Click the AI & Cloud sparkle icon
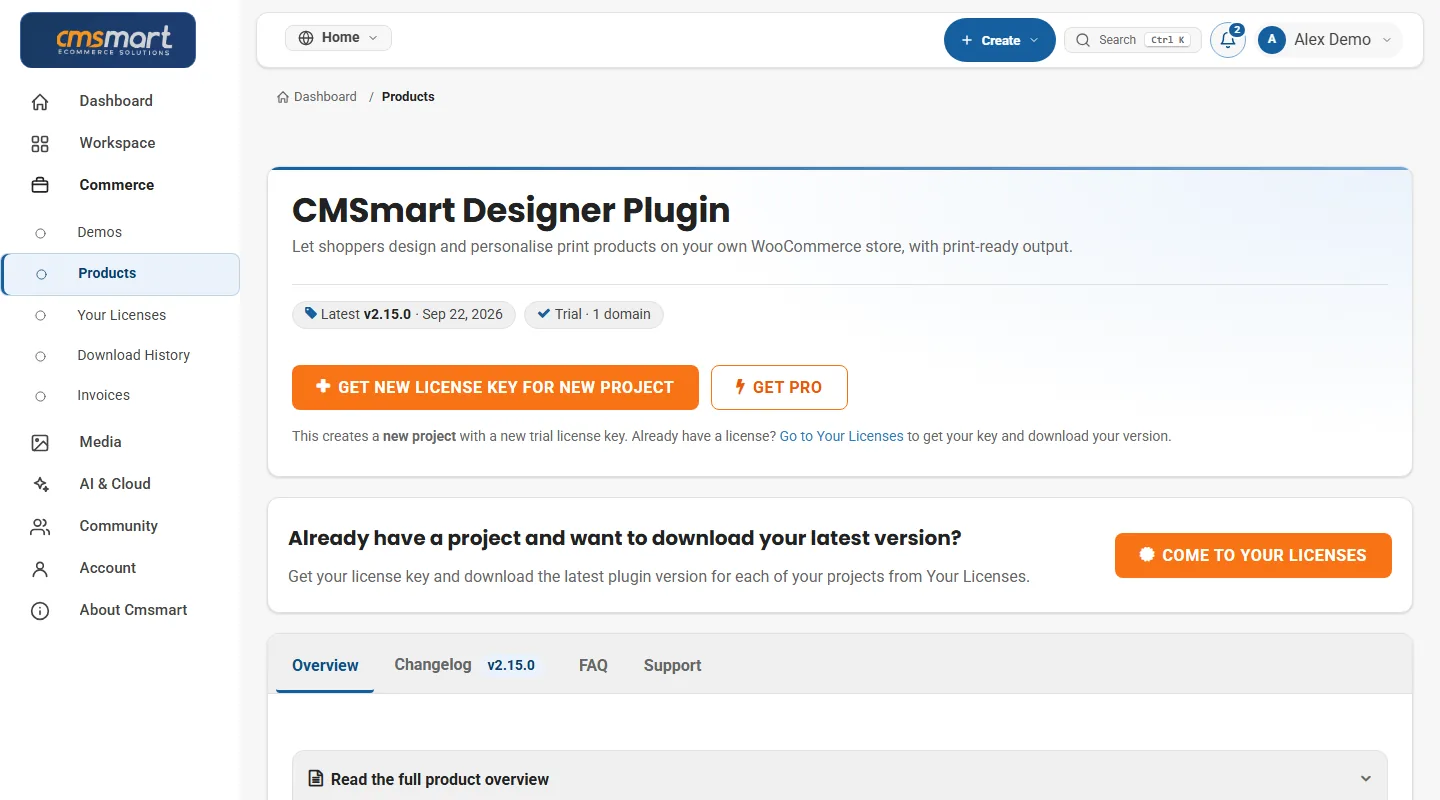This screenshot has width=1440, height=800. (40, 484)
